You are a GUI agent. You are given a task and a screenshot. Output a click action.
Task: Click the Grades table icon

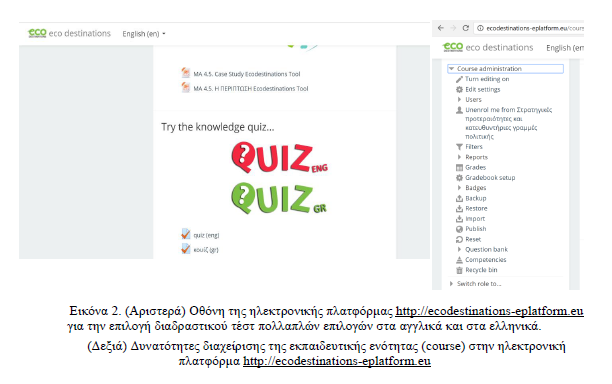[x=459, y=167]
